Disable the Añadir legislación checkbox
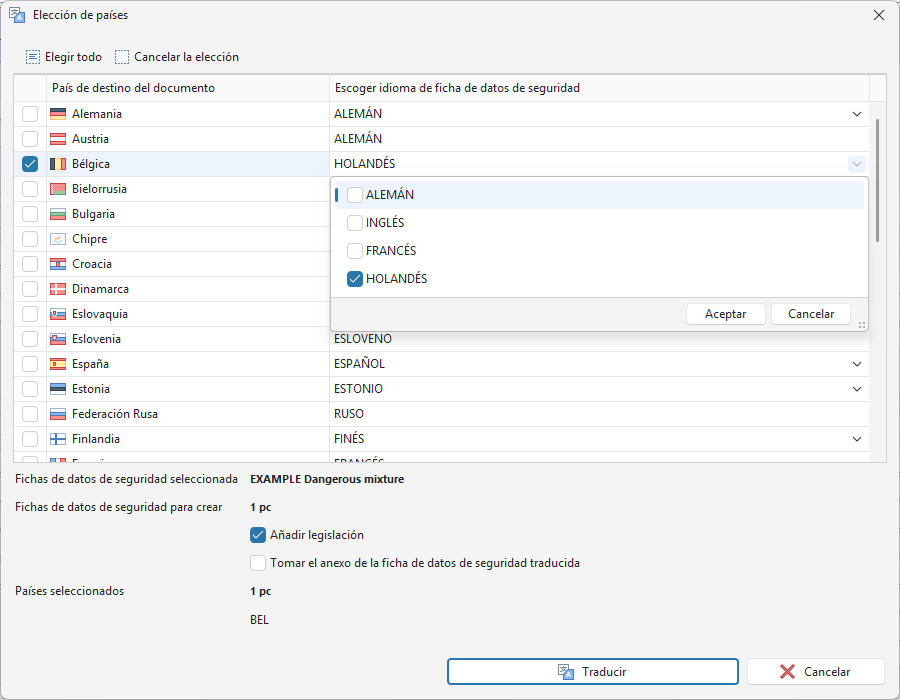This screenshot has width=900, height=700. pos(258,535)
